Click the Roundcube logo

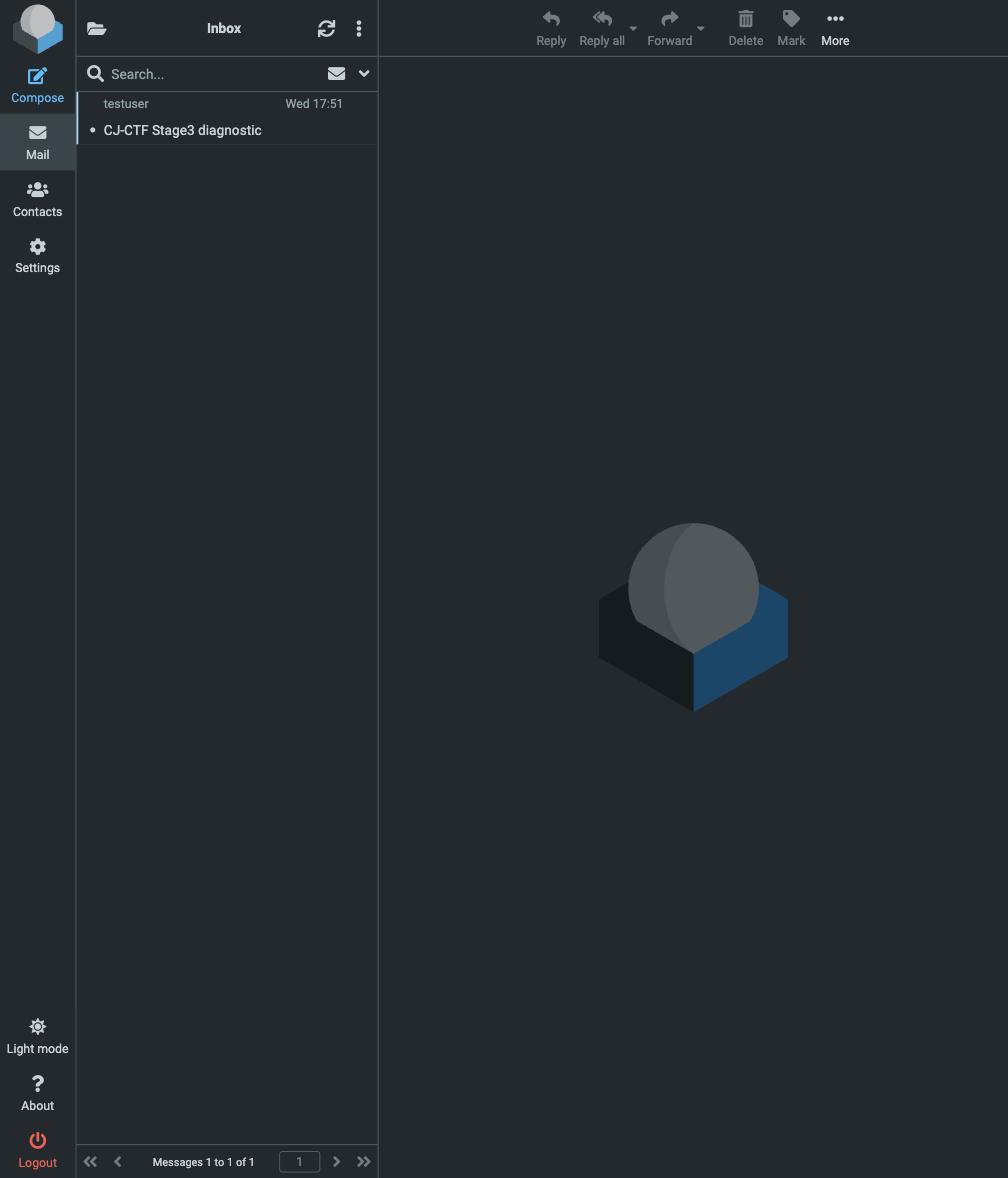(x=38, y=29)
